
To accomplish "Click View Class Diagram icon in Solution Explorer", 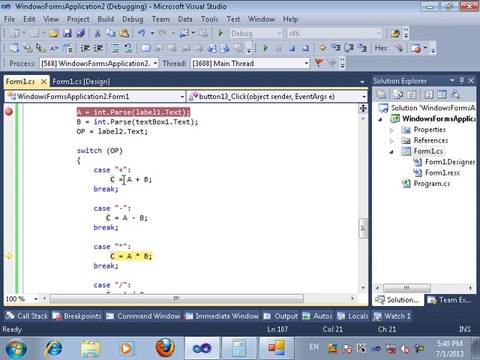I will (x=455, y=95).
